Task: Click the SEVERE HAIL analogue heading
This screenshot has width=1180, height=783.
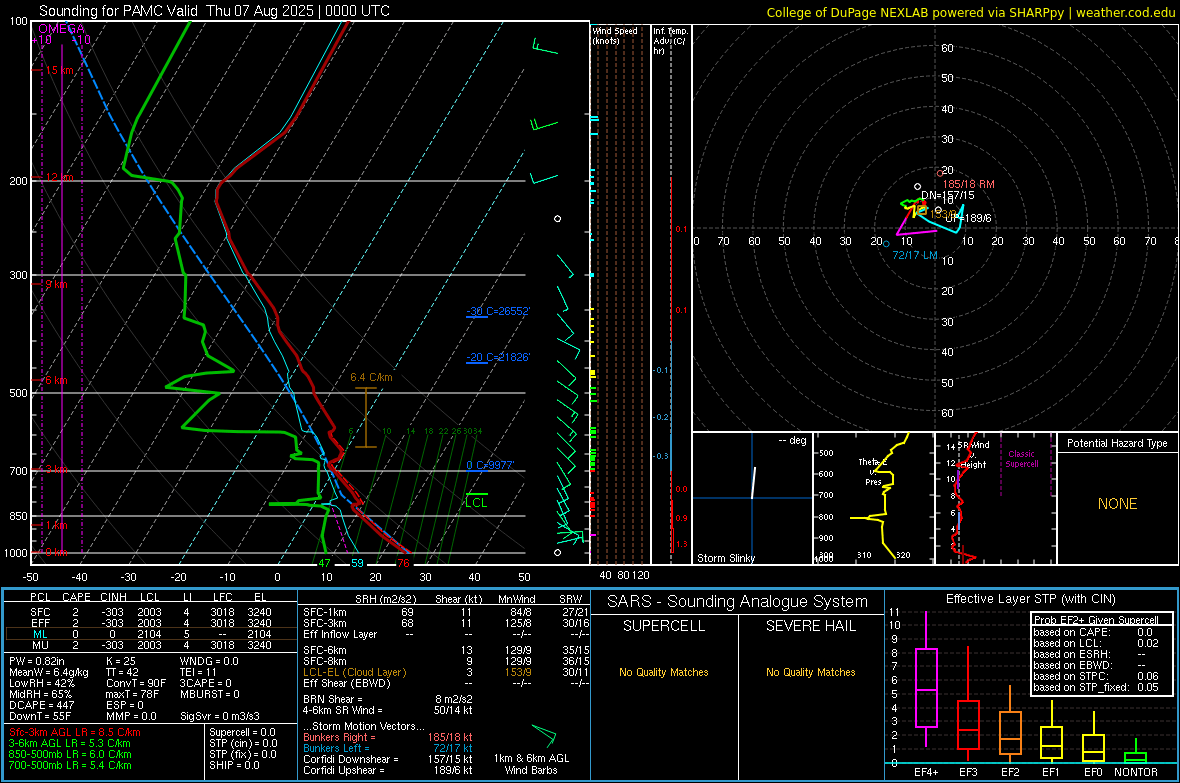Action: pyautogui.click(x=810, y=626)
